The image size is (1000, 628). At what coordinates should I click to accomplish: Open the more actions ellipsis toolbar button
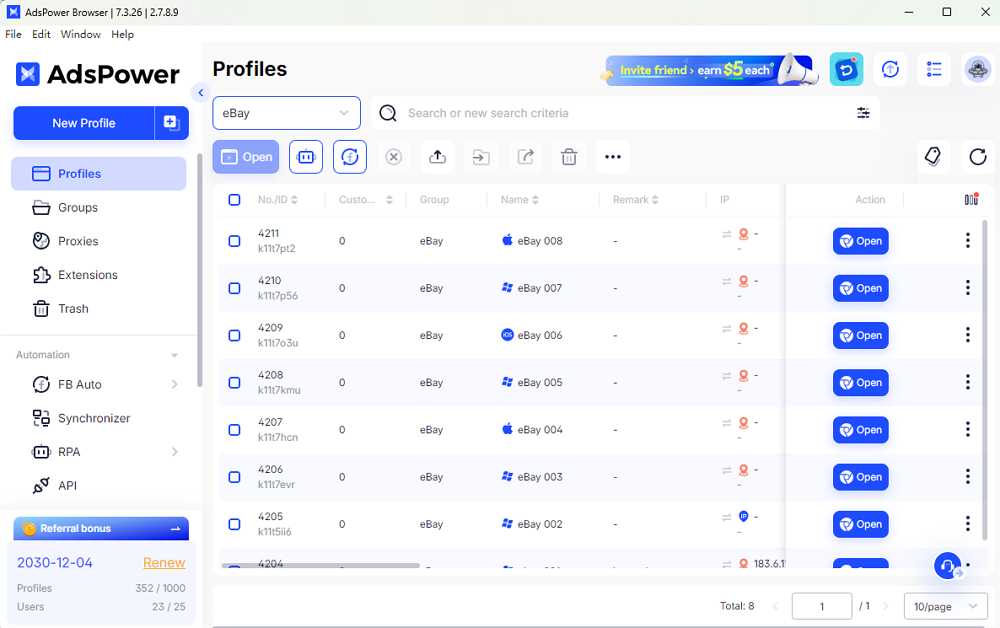point(613,157)
